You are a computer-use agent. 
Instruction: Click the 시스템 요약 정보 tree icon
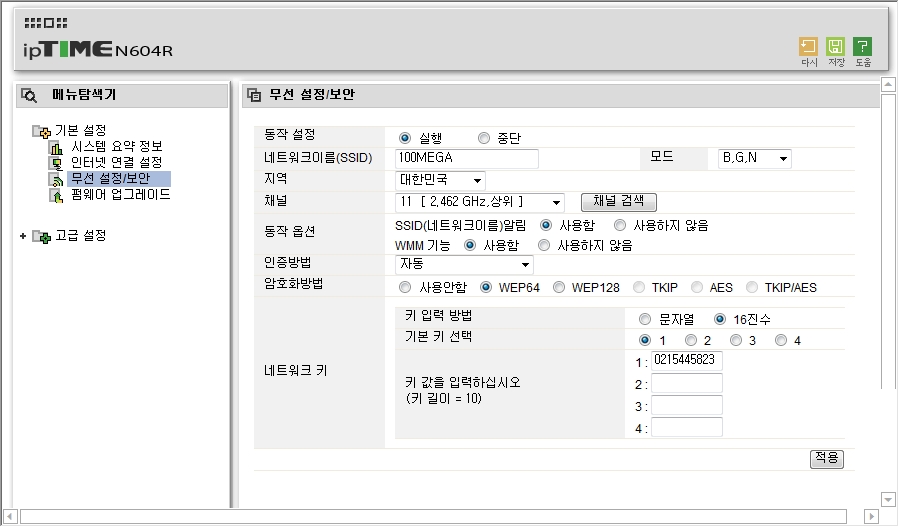click(x=56, y=147)
